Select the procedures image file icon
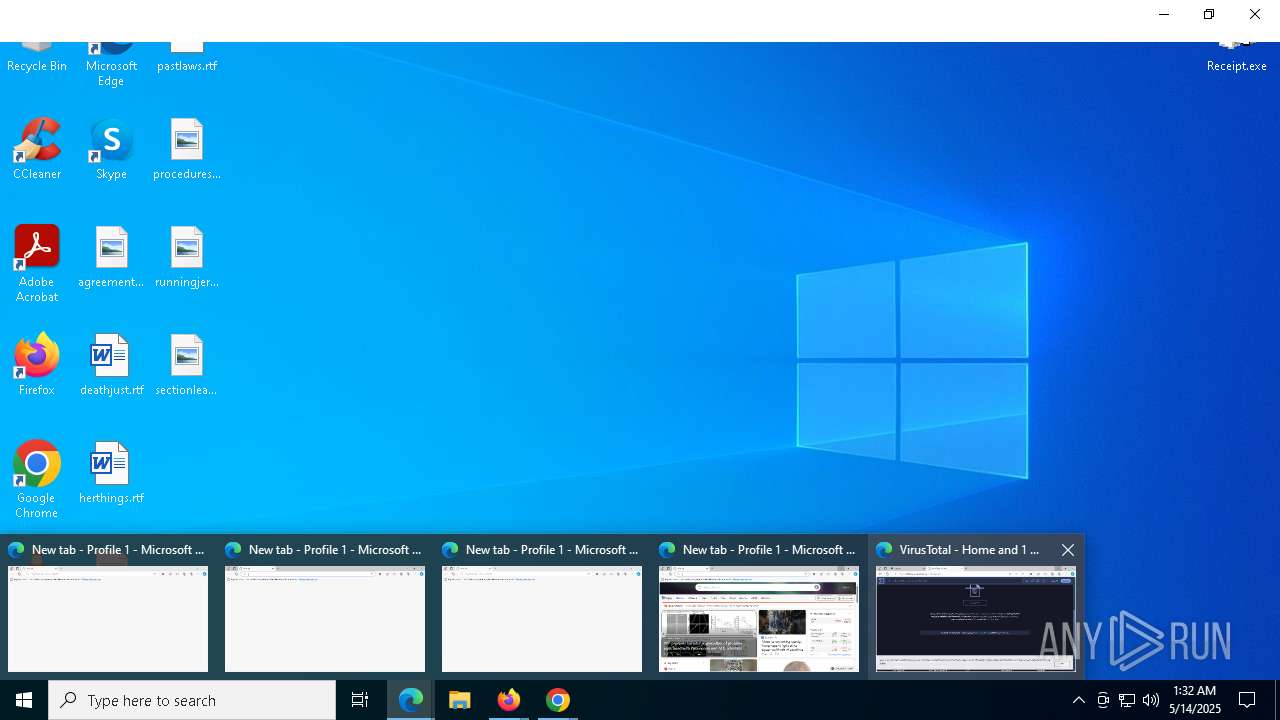 (x=187, y=149)
